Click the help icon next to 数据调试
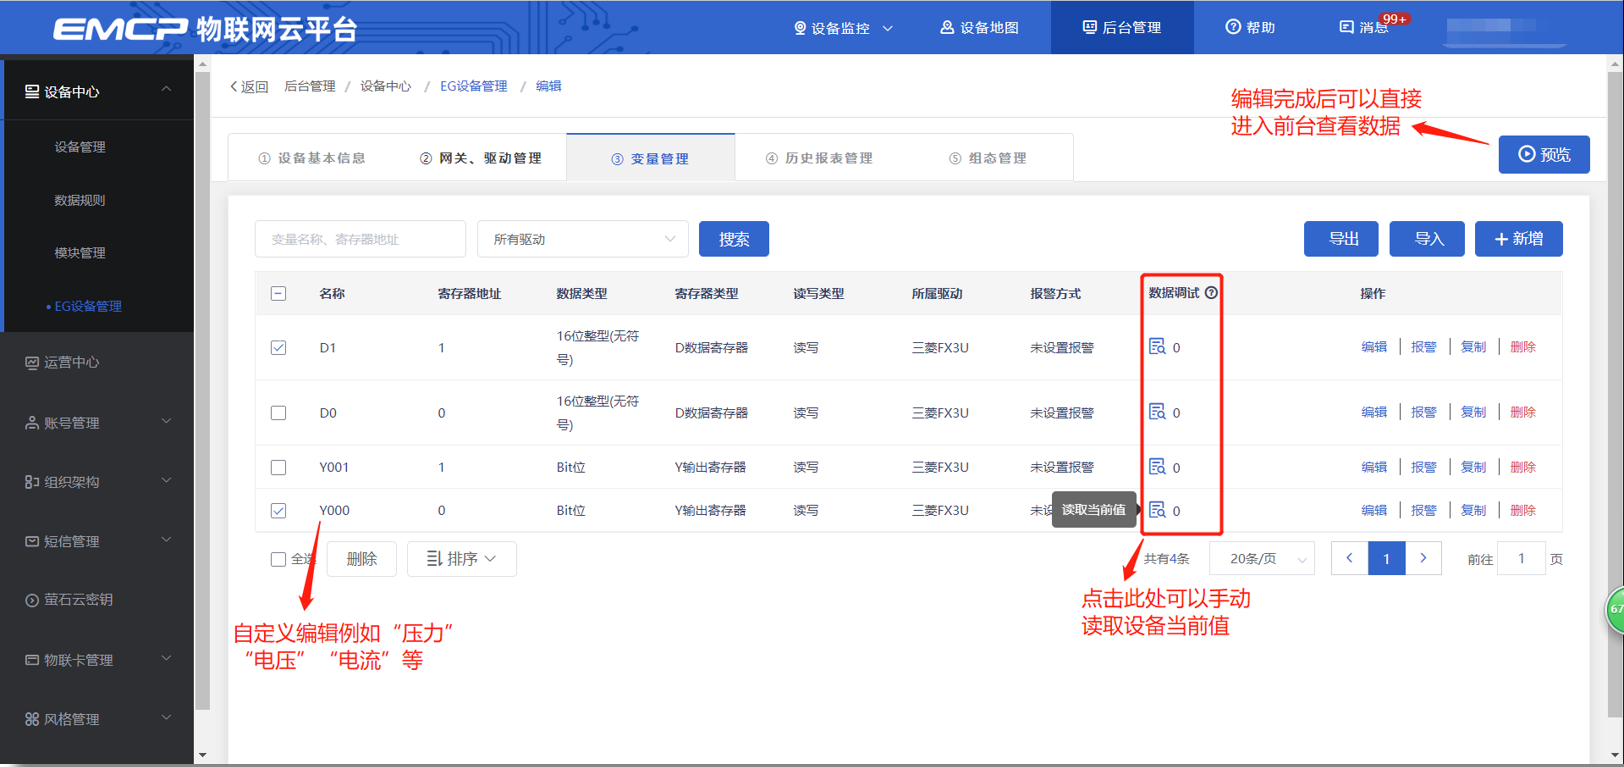This screenshot has width=1624, height=767. pos(1211,293)
